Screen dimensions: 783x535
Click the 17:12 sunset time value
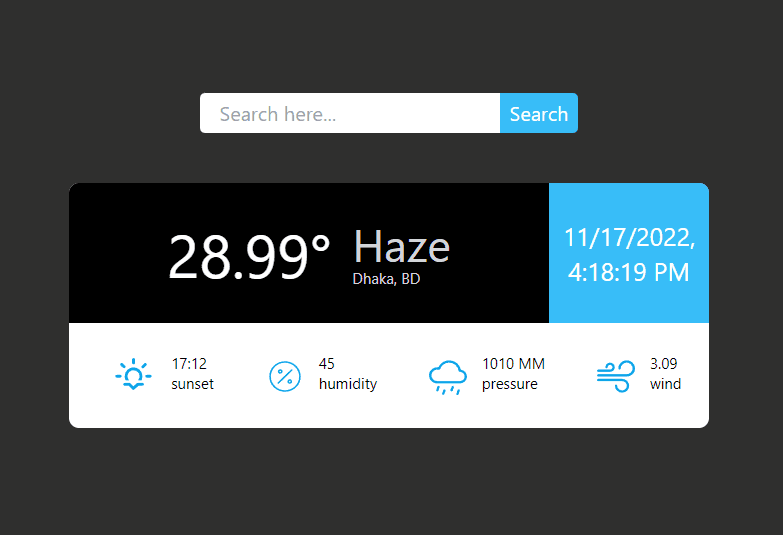click(x=189, y=364)
